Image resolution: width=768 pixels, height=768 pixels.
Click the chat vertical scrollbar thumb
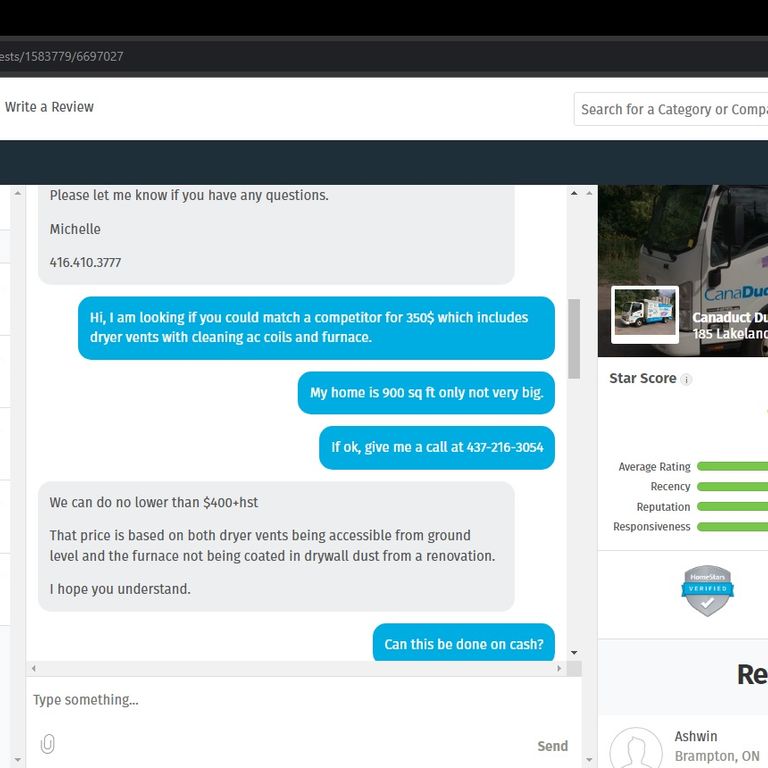574,338
